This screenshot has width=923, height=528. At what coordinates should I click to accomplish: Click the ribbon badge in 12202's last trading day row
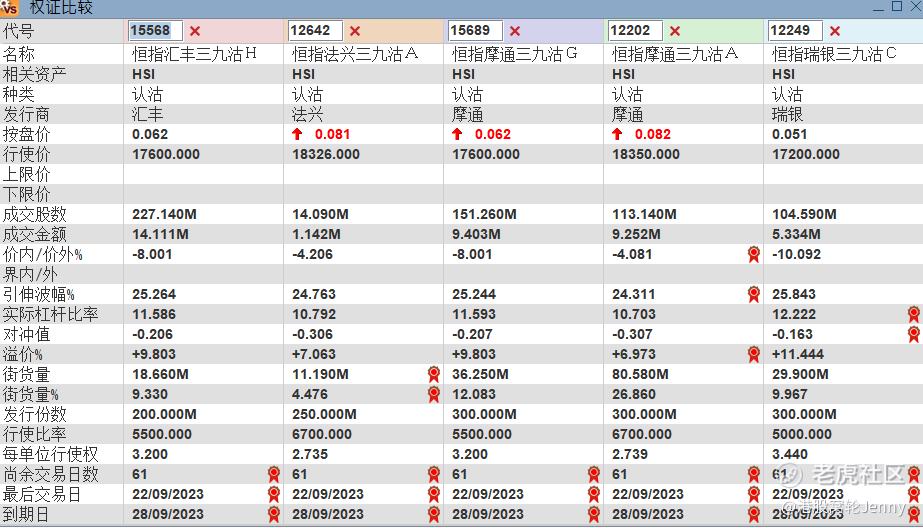753,494
